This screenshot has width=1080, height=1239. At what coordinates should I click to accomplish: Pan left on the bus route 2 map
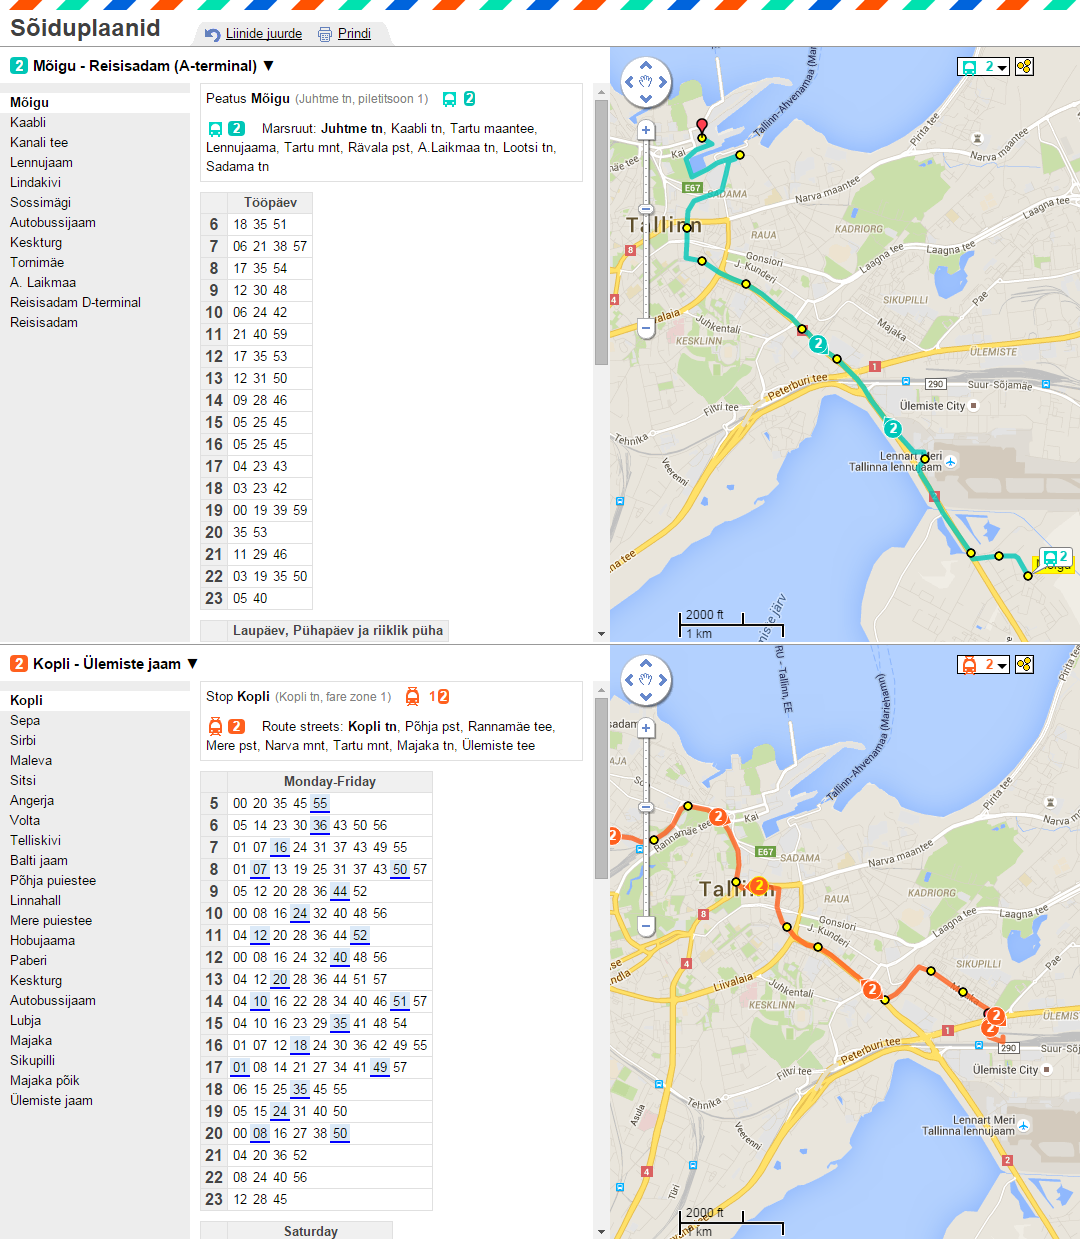click(x=629, y=82)
